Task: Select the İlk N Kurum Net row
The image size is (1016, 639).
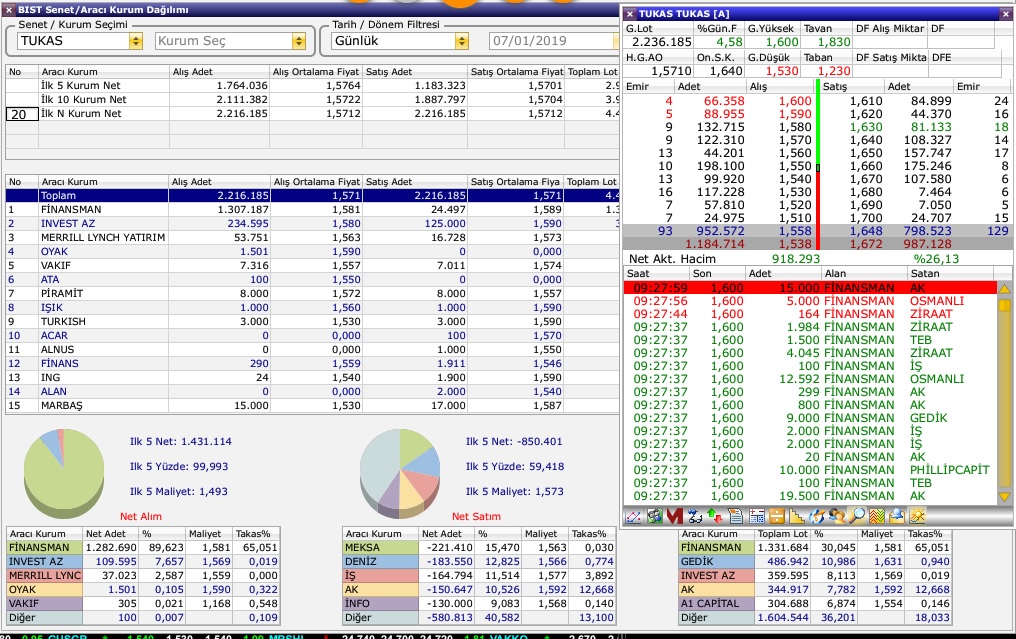Action: (312, 114)
